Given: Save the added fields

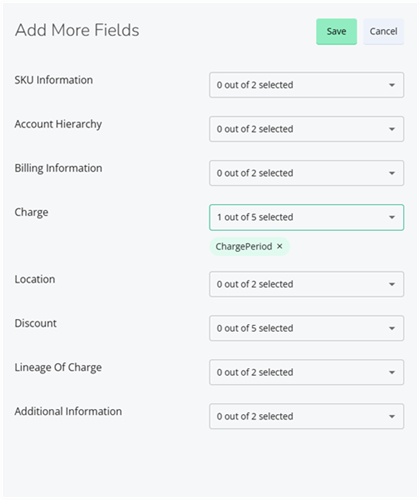Looking at the screenshot, I should (336, 32).
